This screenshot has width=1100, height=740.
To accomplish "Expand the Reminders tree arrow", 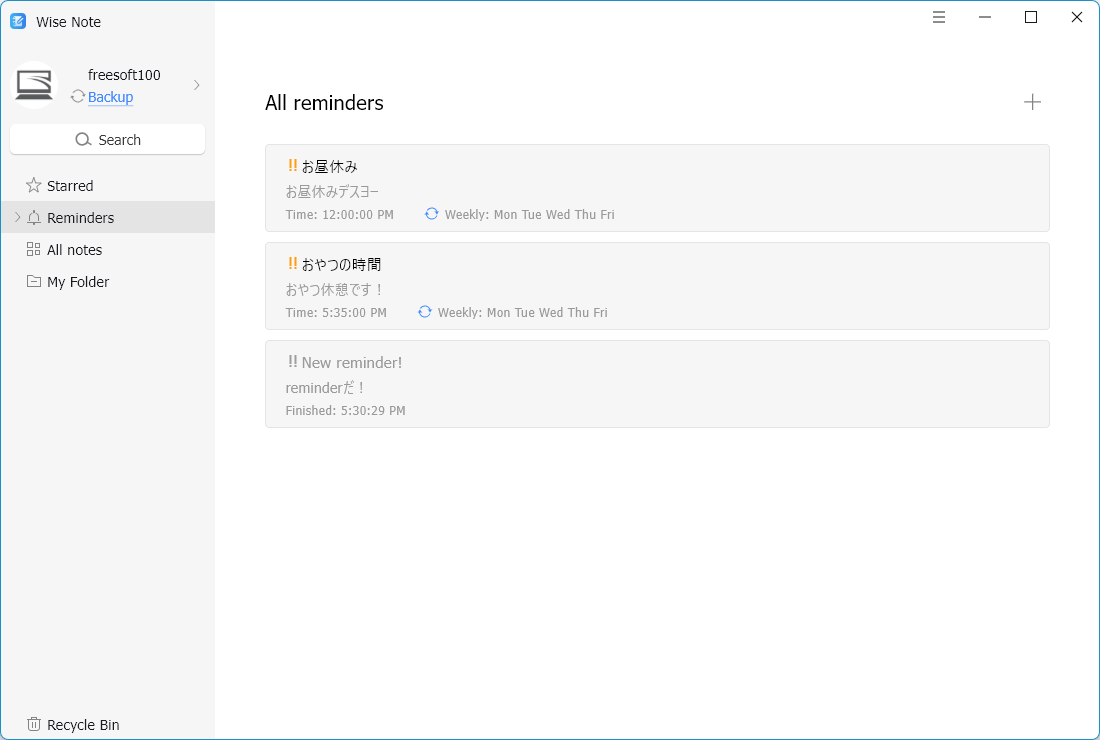I will (x=17, y=218).
